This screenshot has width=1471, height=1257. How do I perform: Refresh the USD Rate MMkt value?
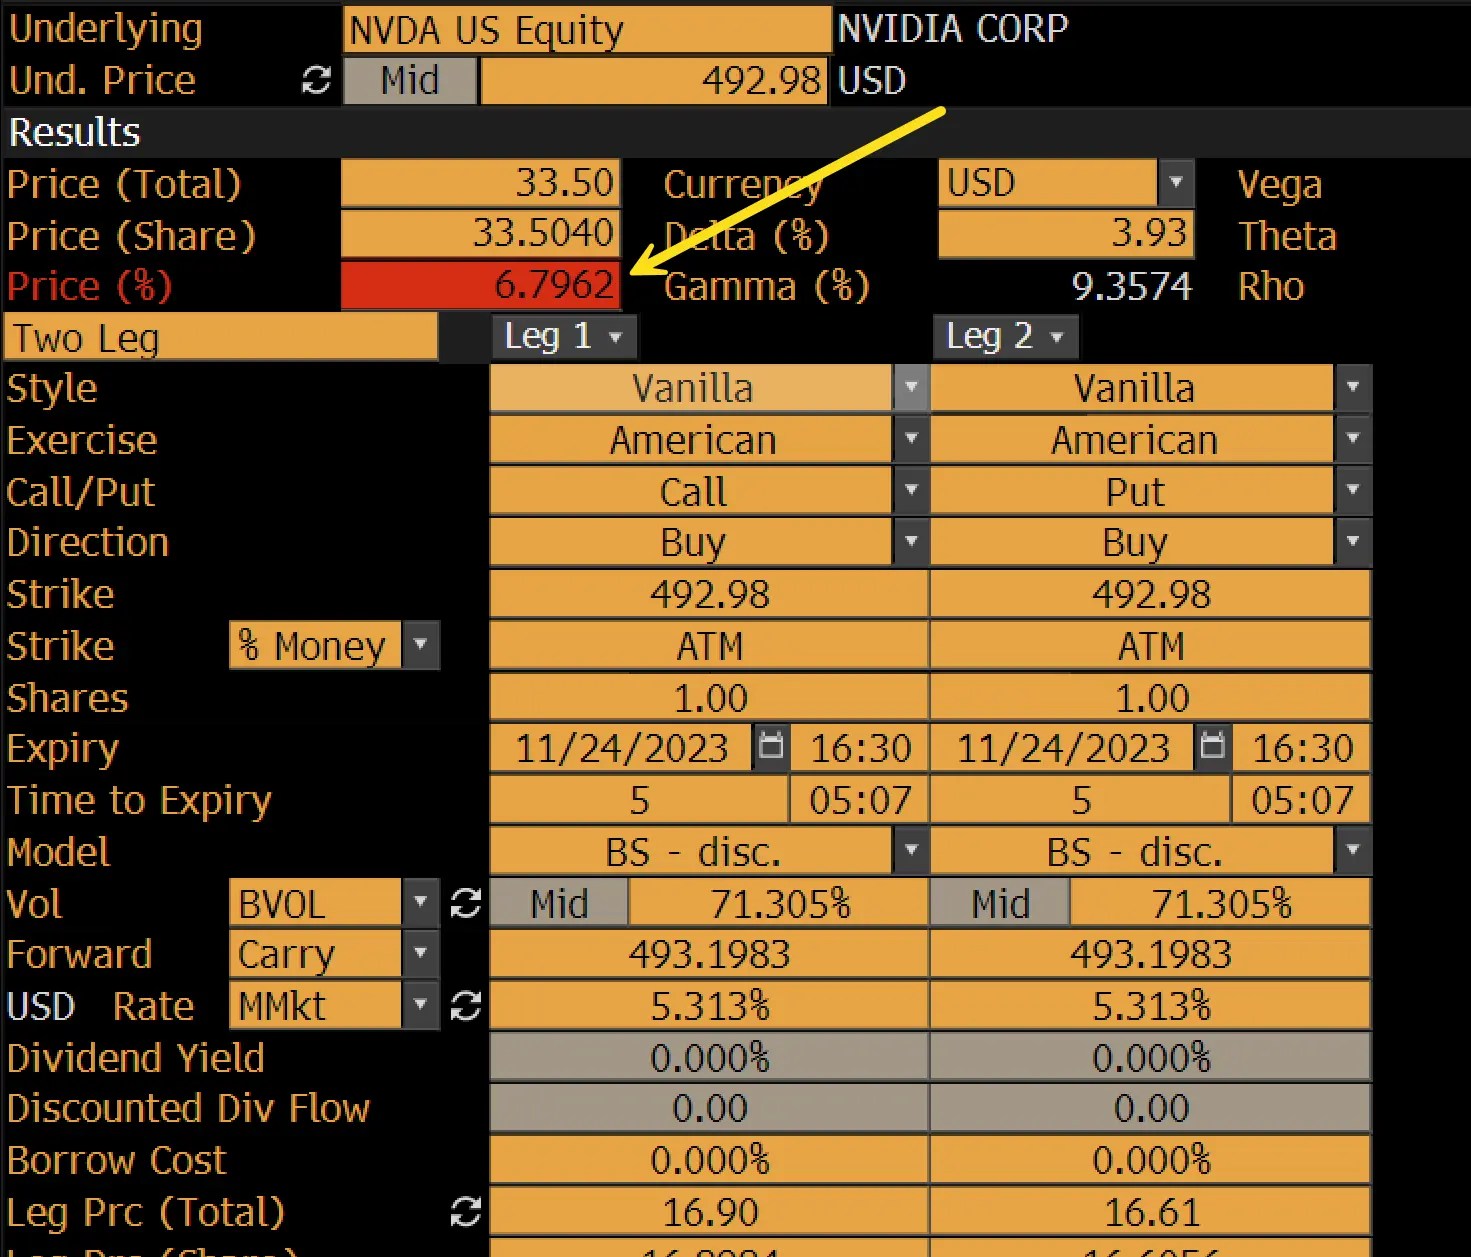pyautogui.click(x=465, y=1006)
